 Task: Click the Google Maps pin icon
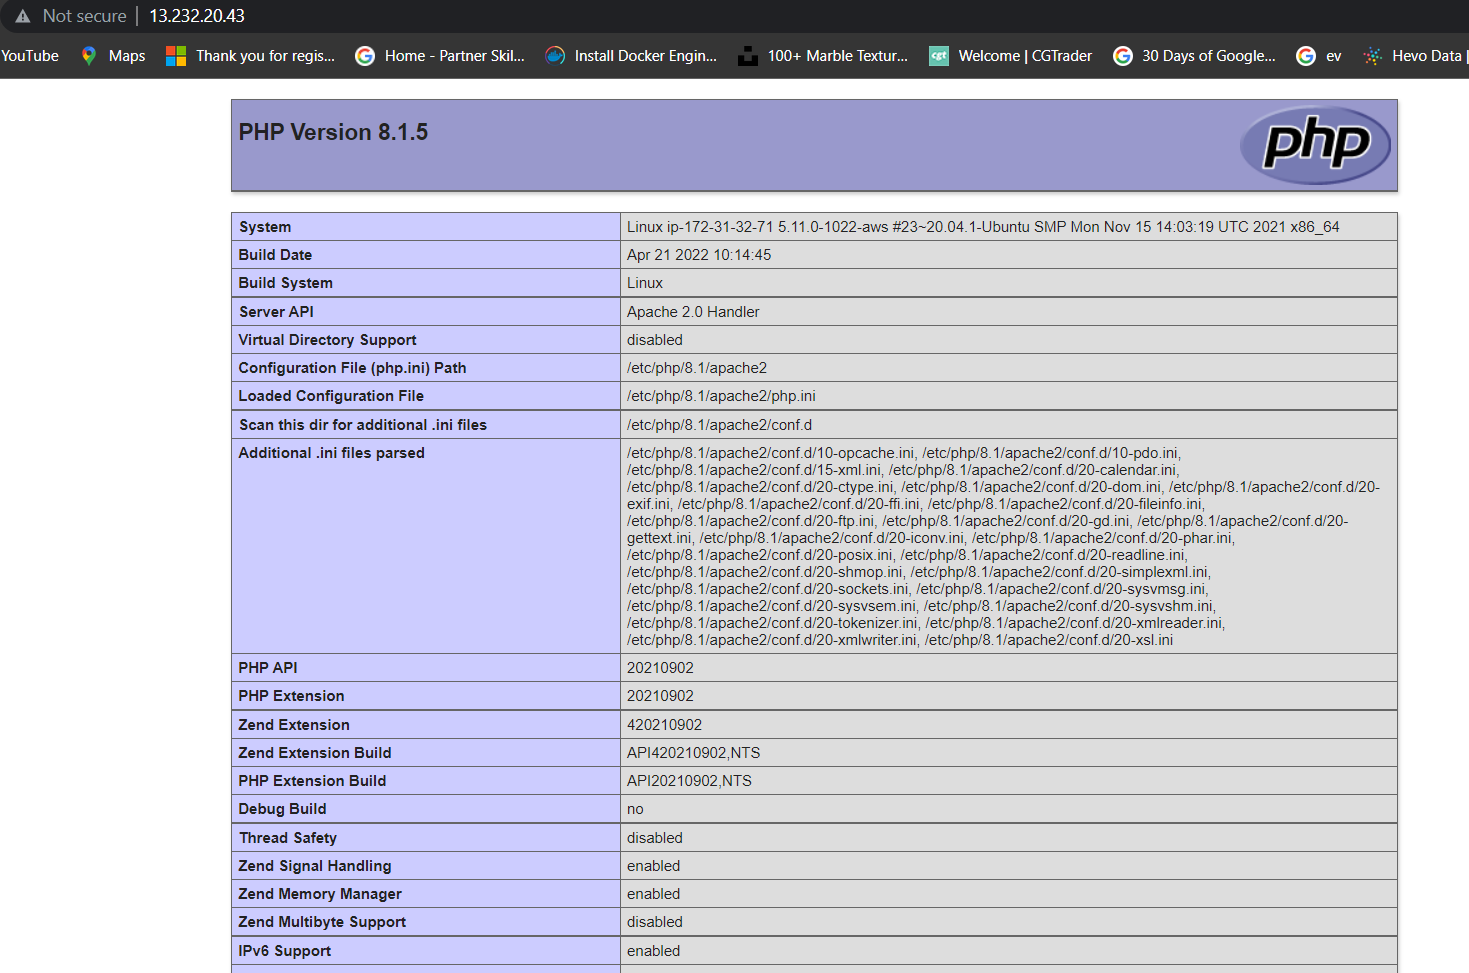pyautogui.click(x=88, y=55)
